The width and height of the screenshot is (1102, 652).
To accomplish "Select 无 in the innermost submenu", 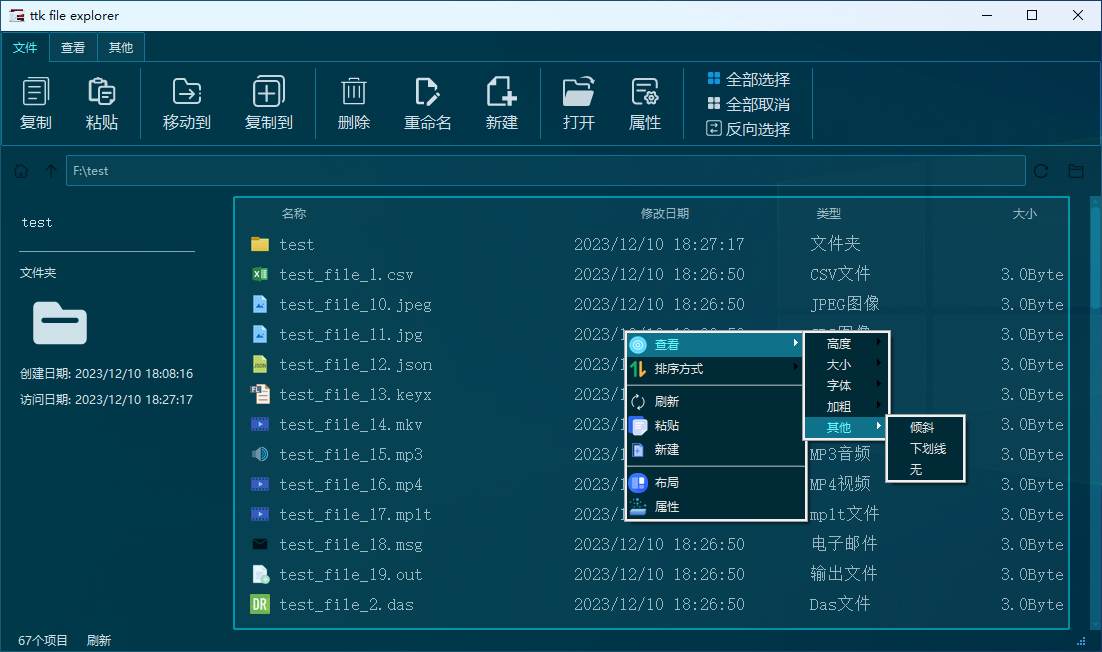I will (x=925, y=469).
